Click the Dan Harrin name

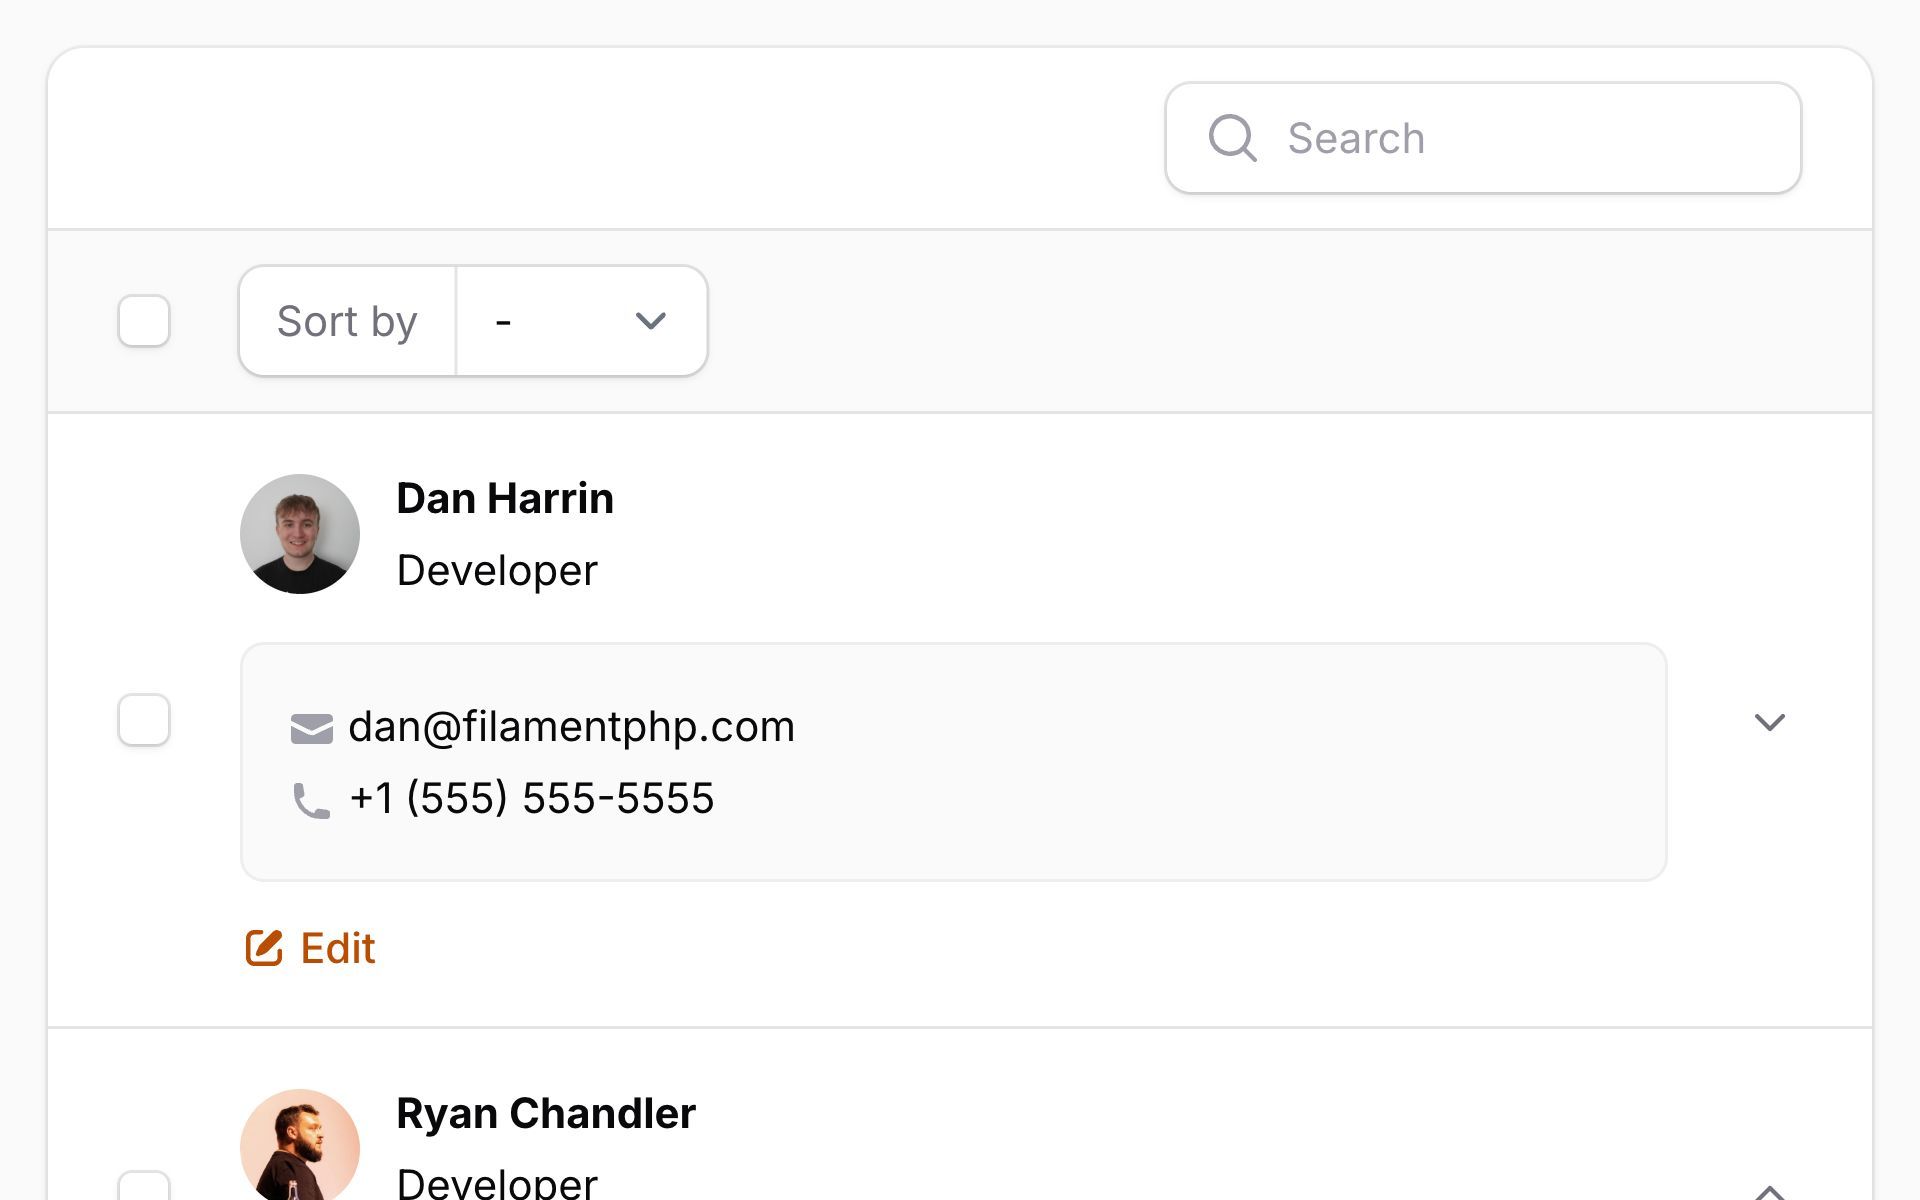(505, 498)
